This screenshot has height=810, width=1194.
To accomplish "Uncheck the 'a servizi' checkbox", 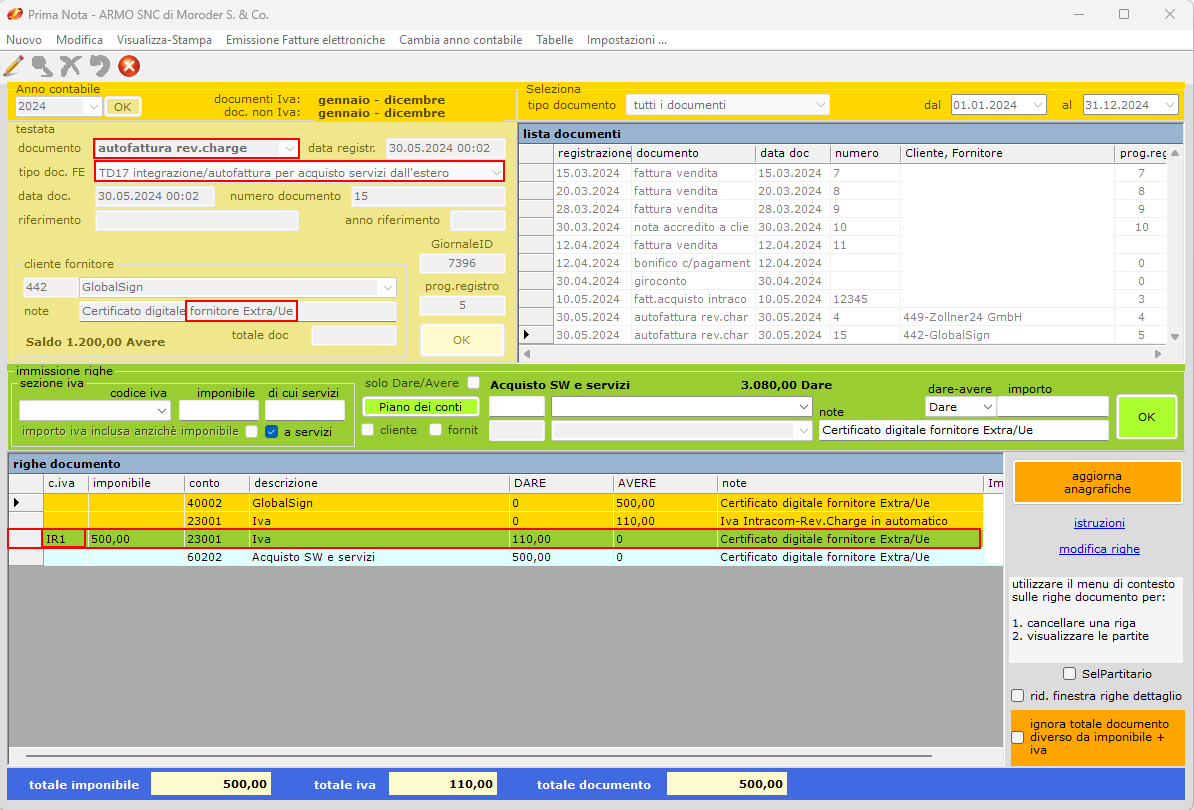I will 272,432.
